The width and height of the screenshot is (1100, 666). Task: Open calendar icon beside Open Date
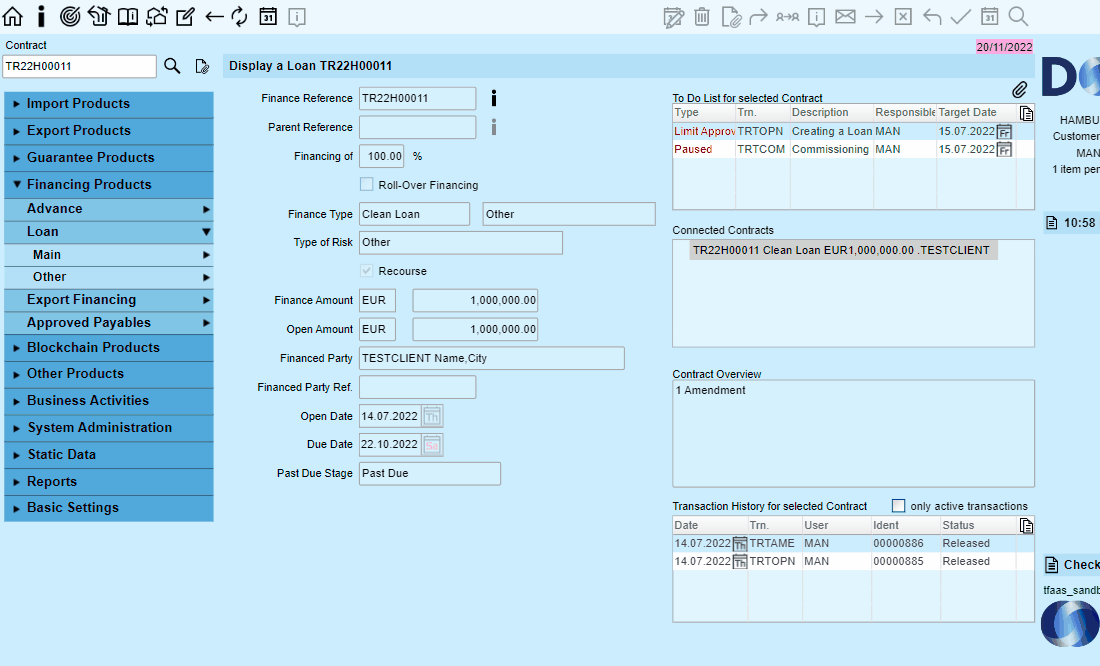[x=432, y=416]
